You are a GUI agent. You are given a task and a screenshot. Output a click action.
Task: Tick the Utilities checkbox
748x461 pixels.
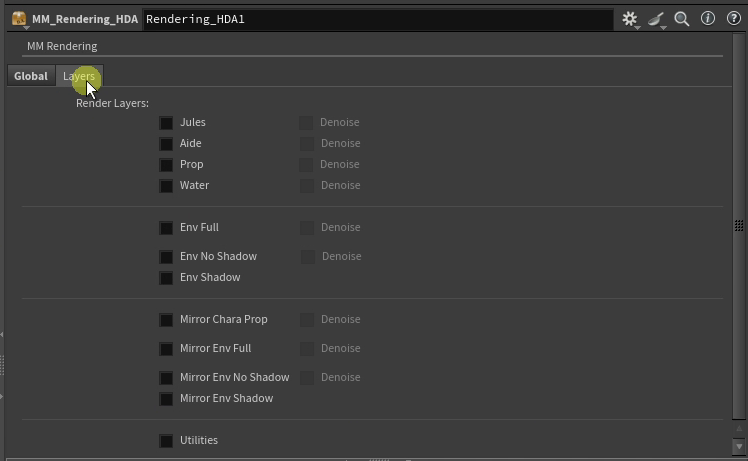click(x=166, y=441)
